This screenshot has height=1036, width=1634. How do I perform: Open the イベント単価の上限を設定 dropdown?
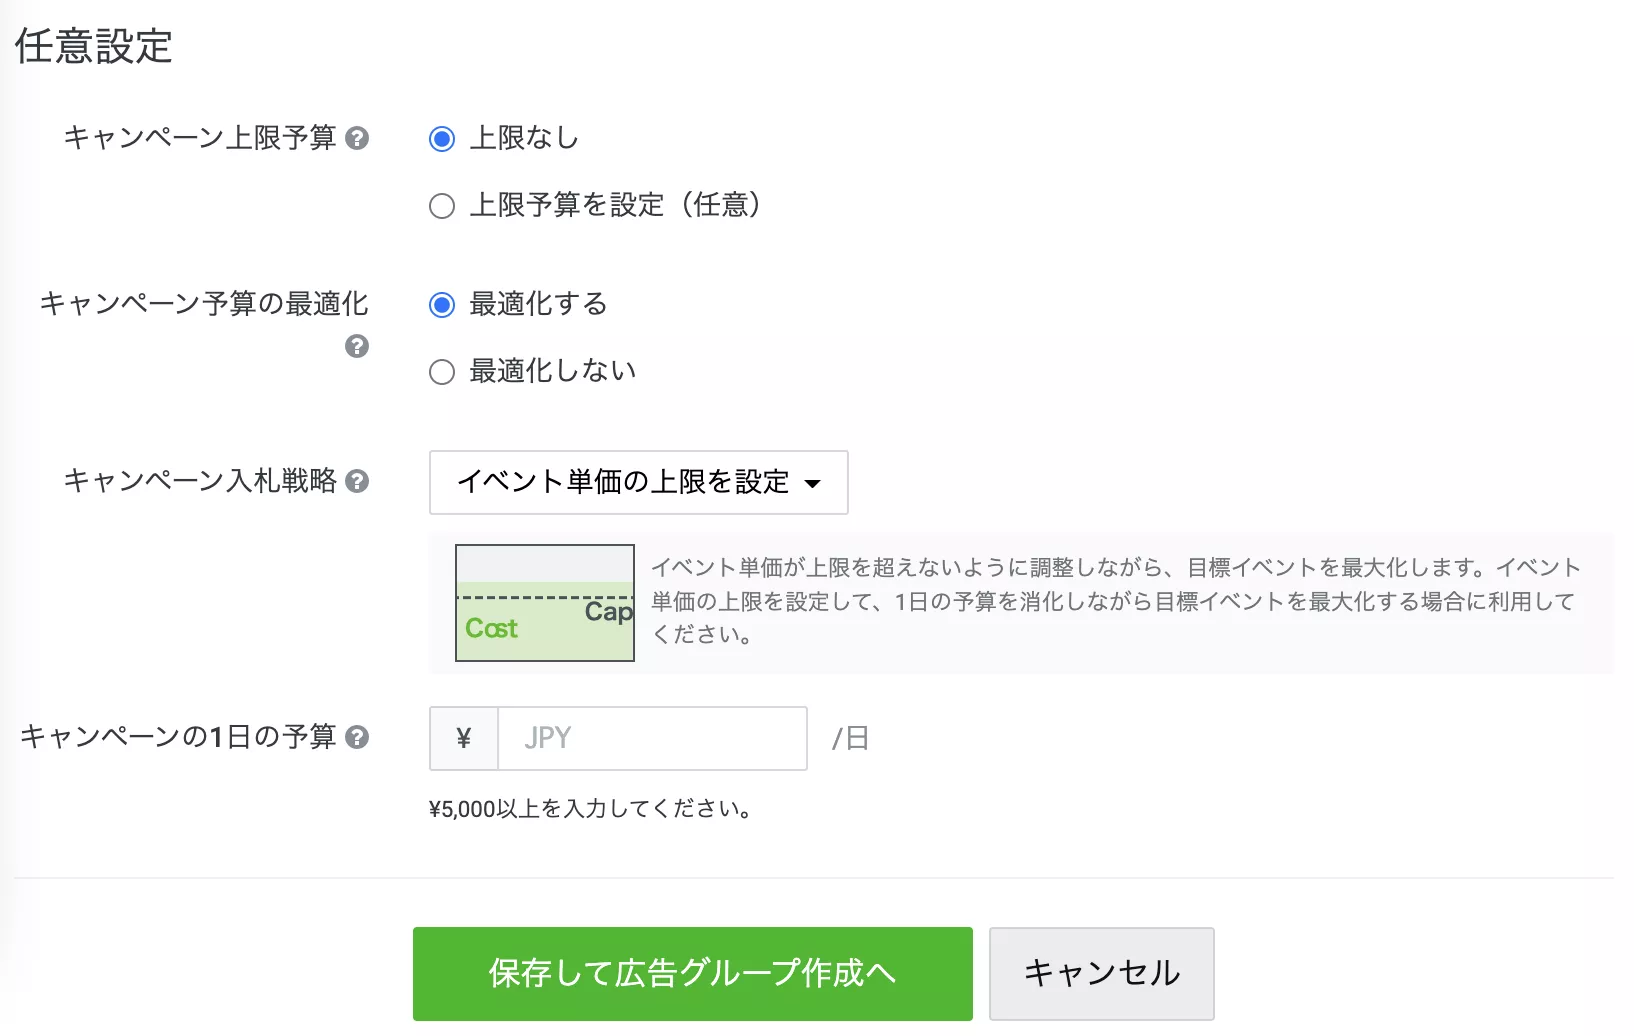click(x=638, y=482)
